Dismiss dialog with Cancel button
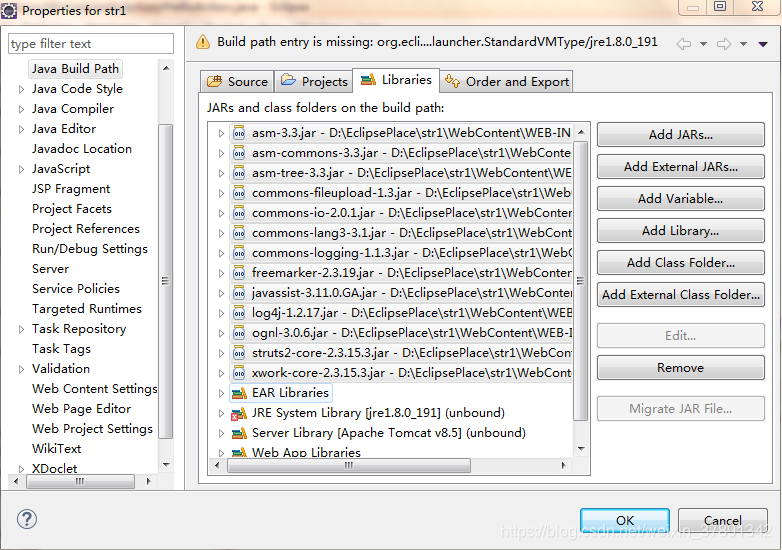Screen dimensions: 782x550 (x=722, y=521)
